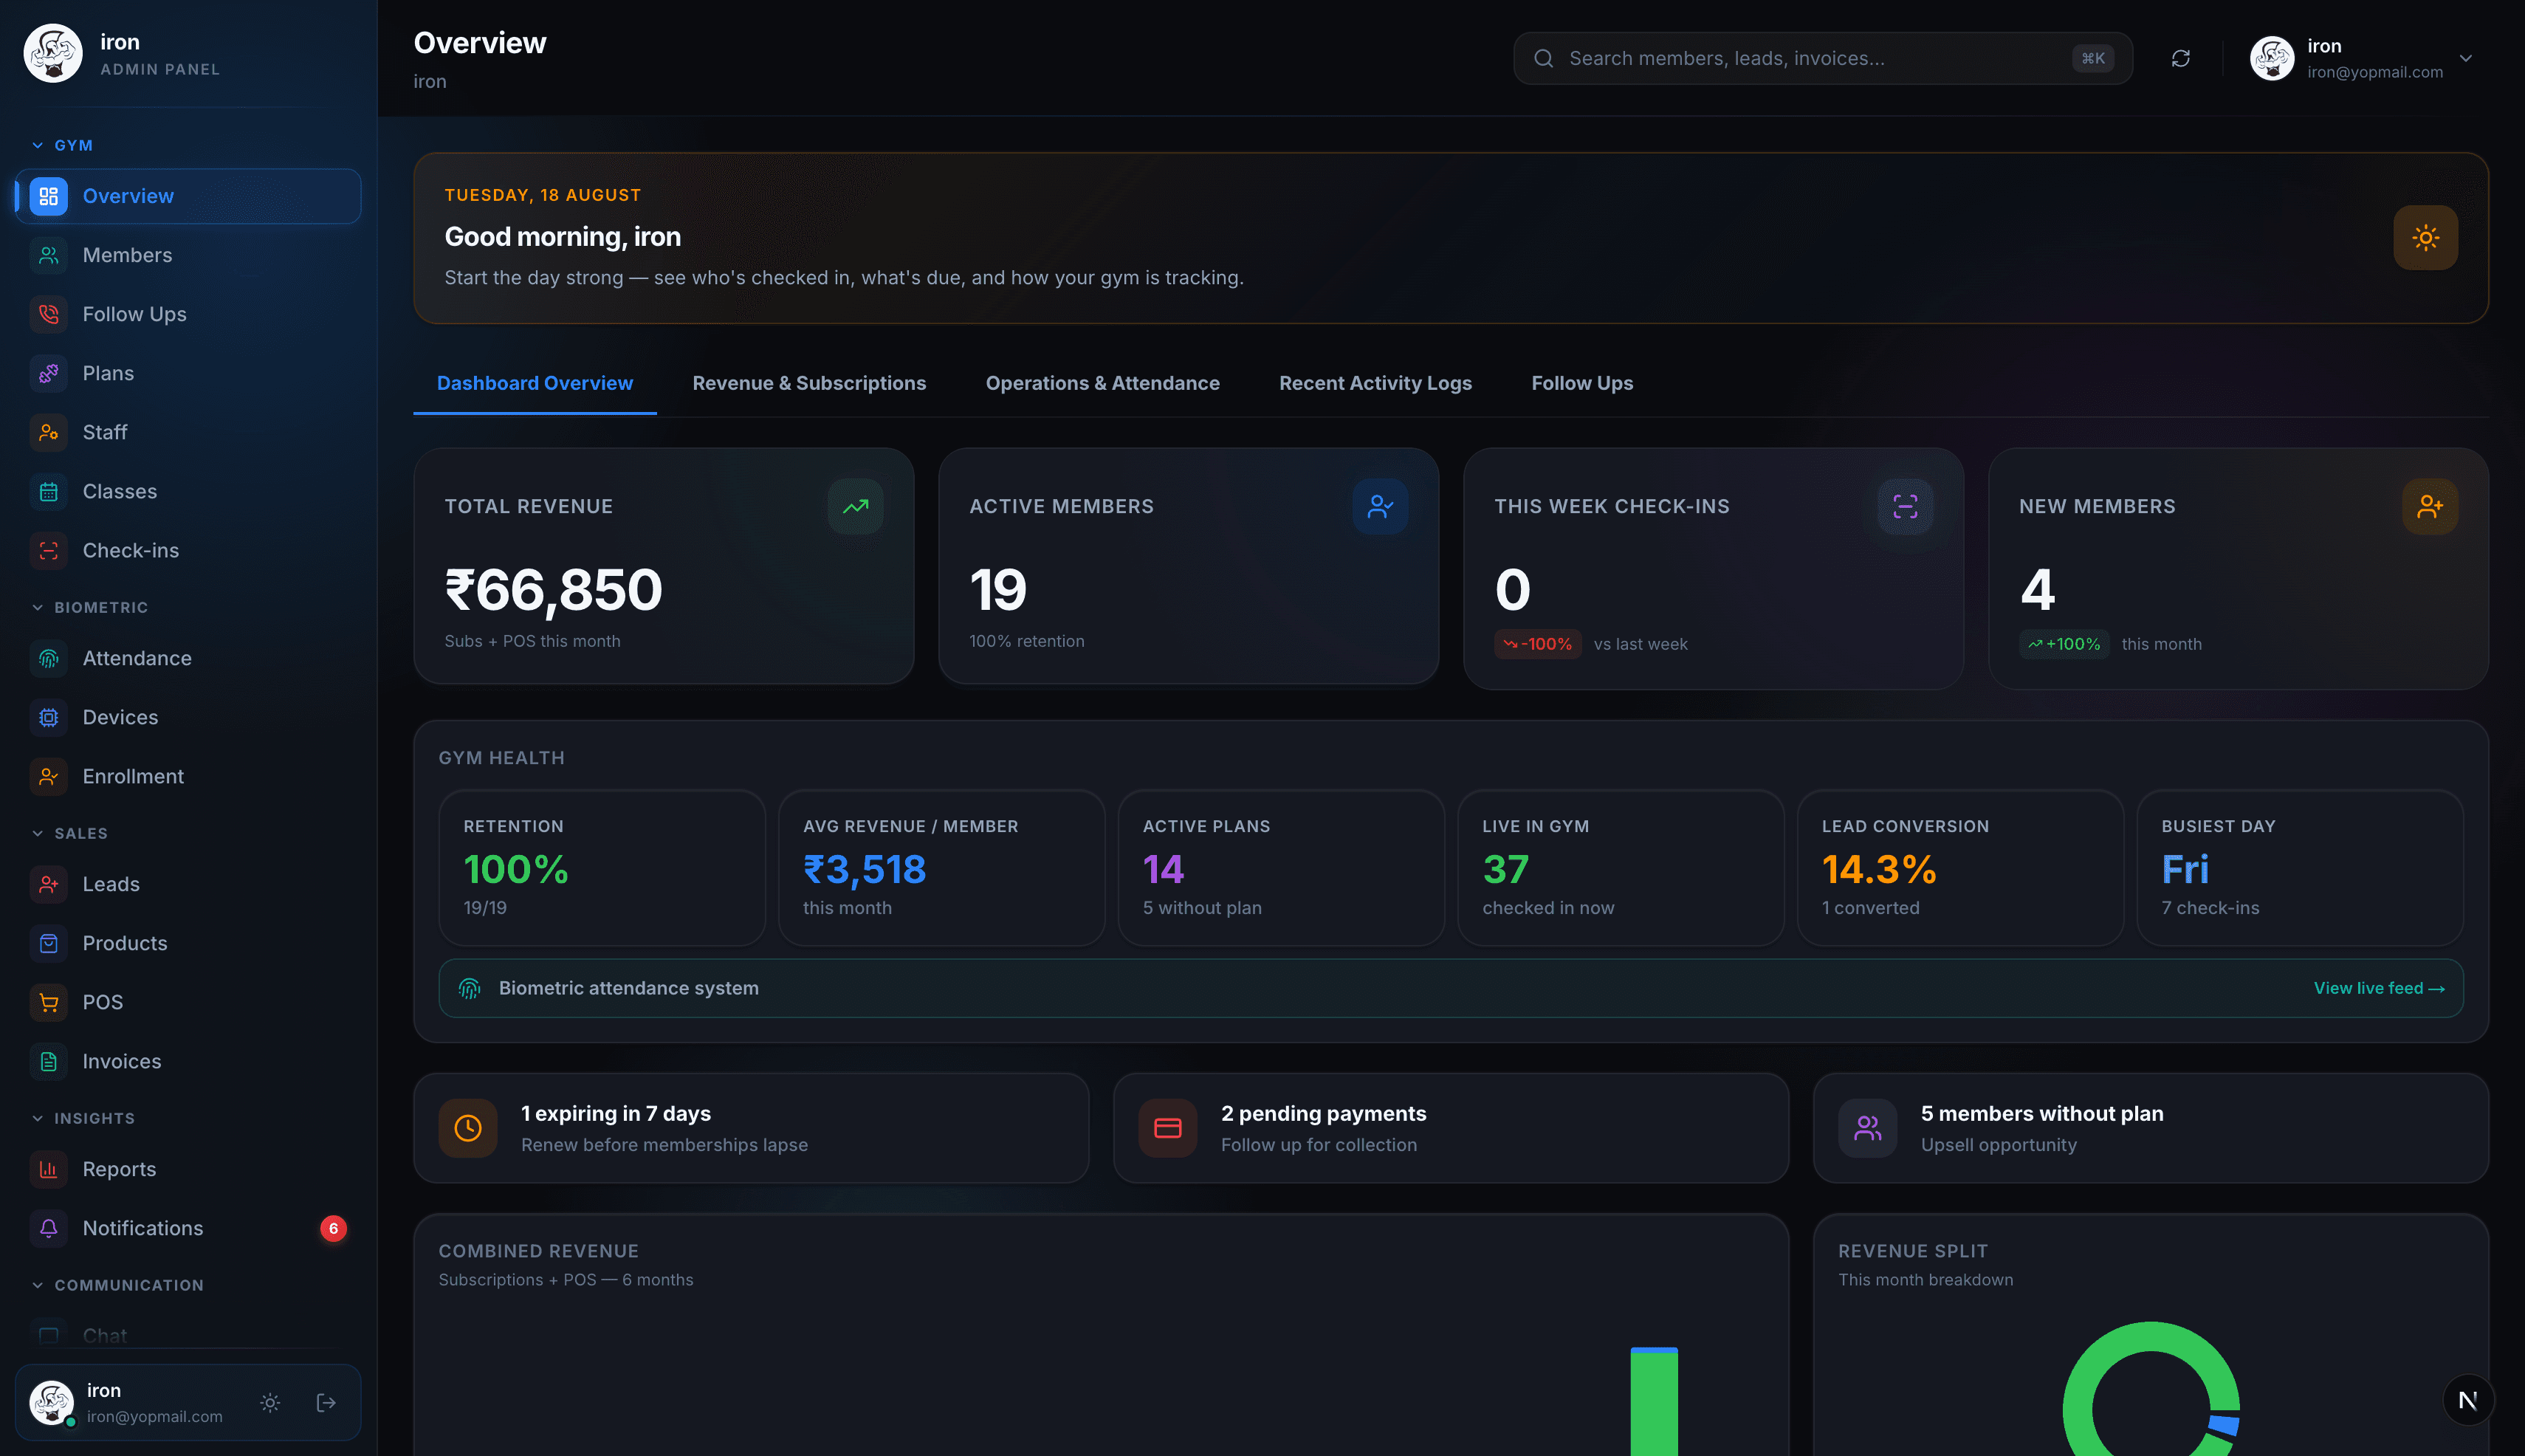The width and height of the screenshot is (2525, 1456).
Task: Collapse the BIOMETRIC sidebar section
Action: point(90,607)
